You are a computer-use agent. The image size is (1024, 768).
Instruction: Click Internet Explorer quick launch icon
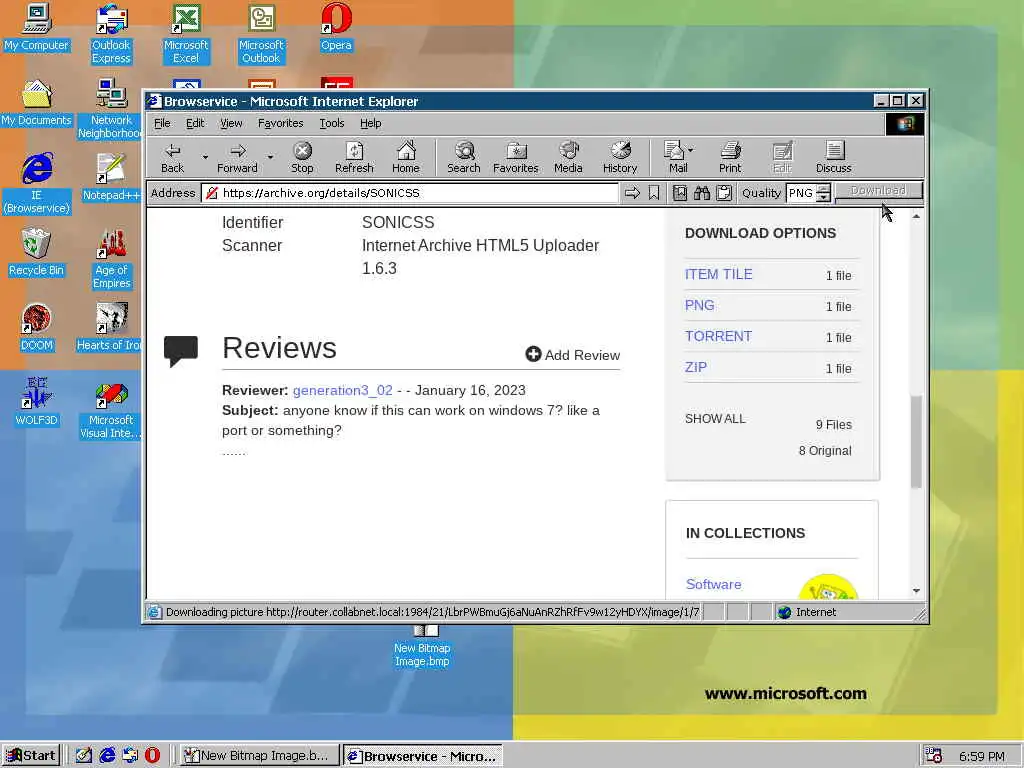pyautogui.click(x=107, y=756)
